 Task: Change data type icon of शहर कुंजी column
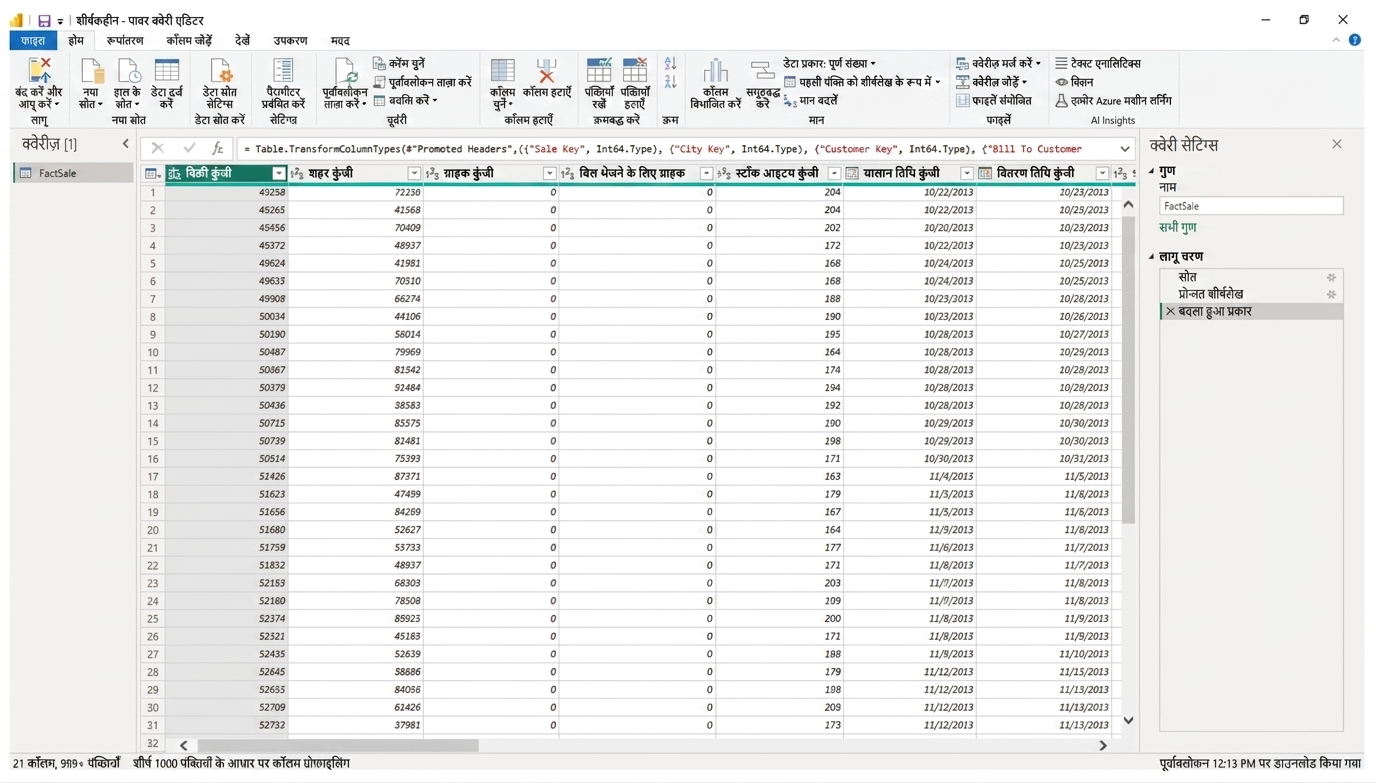tap(297, 173)
